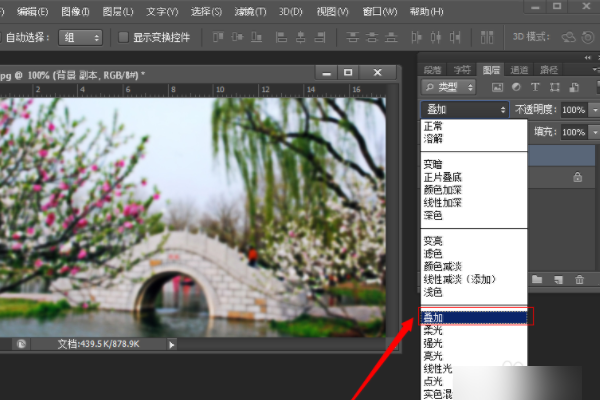Click the fill 100% input field
The height and width of the screenshot is (400, 600).
[573, 132]
